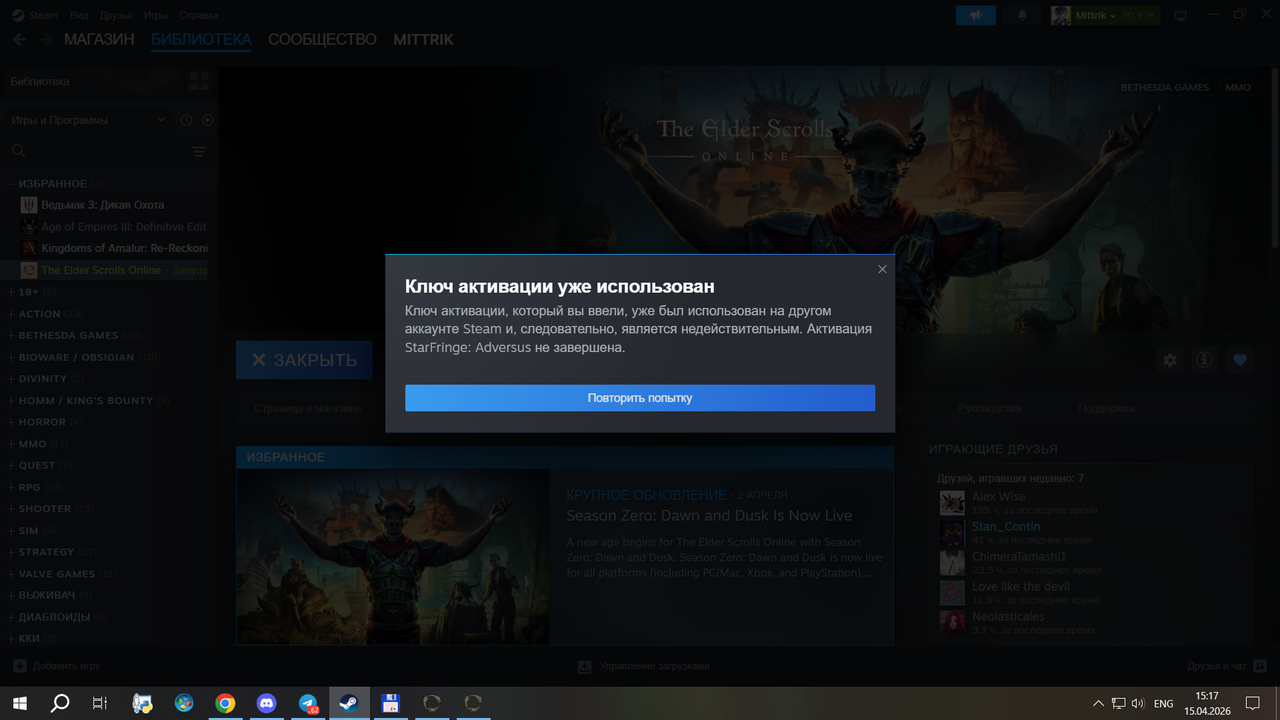
Task: Open the Справка menu
Action: coord(199,15)
